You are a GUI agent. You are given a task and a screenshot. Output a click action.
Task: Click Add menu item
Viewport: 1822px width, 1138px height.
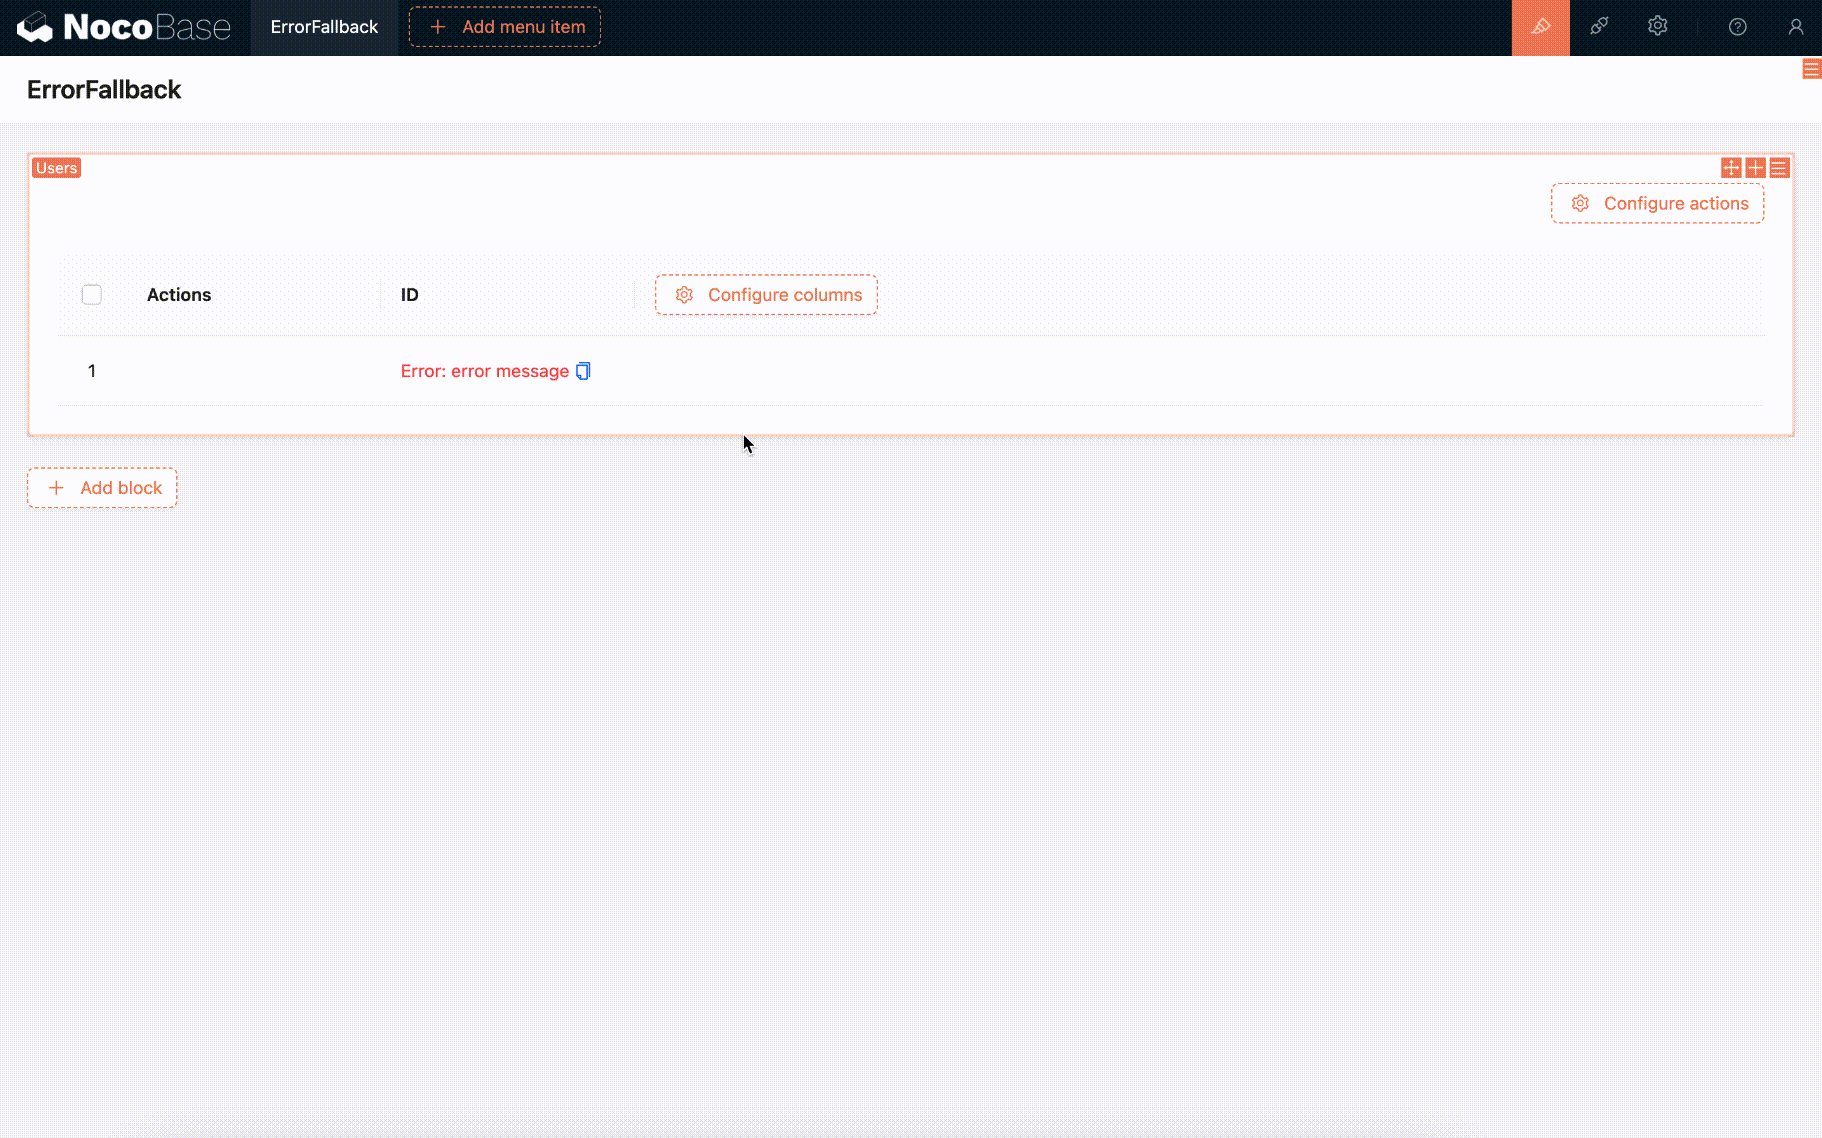(x=505, y=27)
